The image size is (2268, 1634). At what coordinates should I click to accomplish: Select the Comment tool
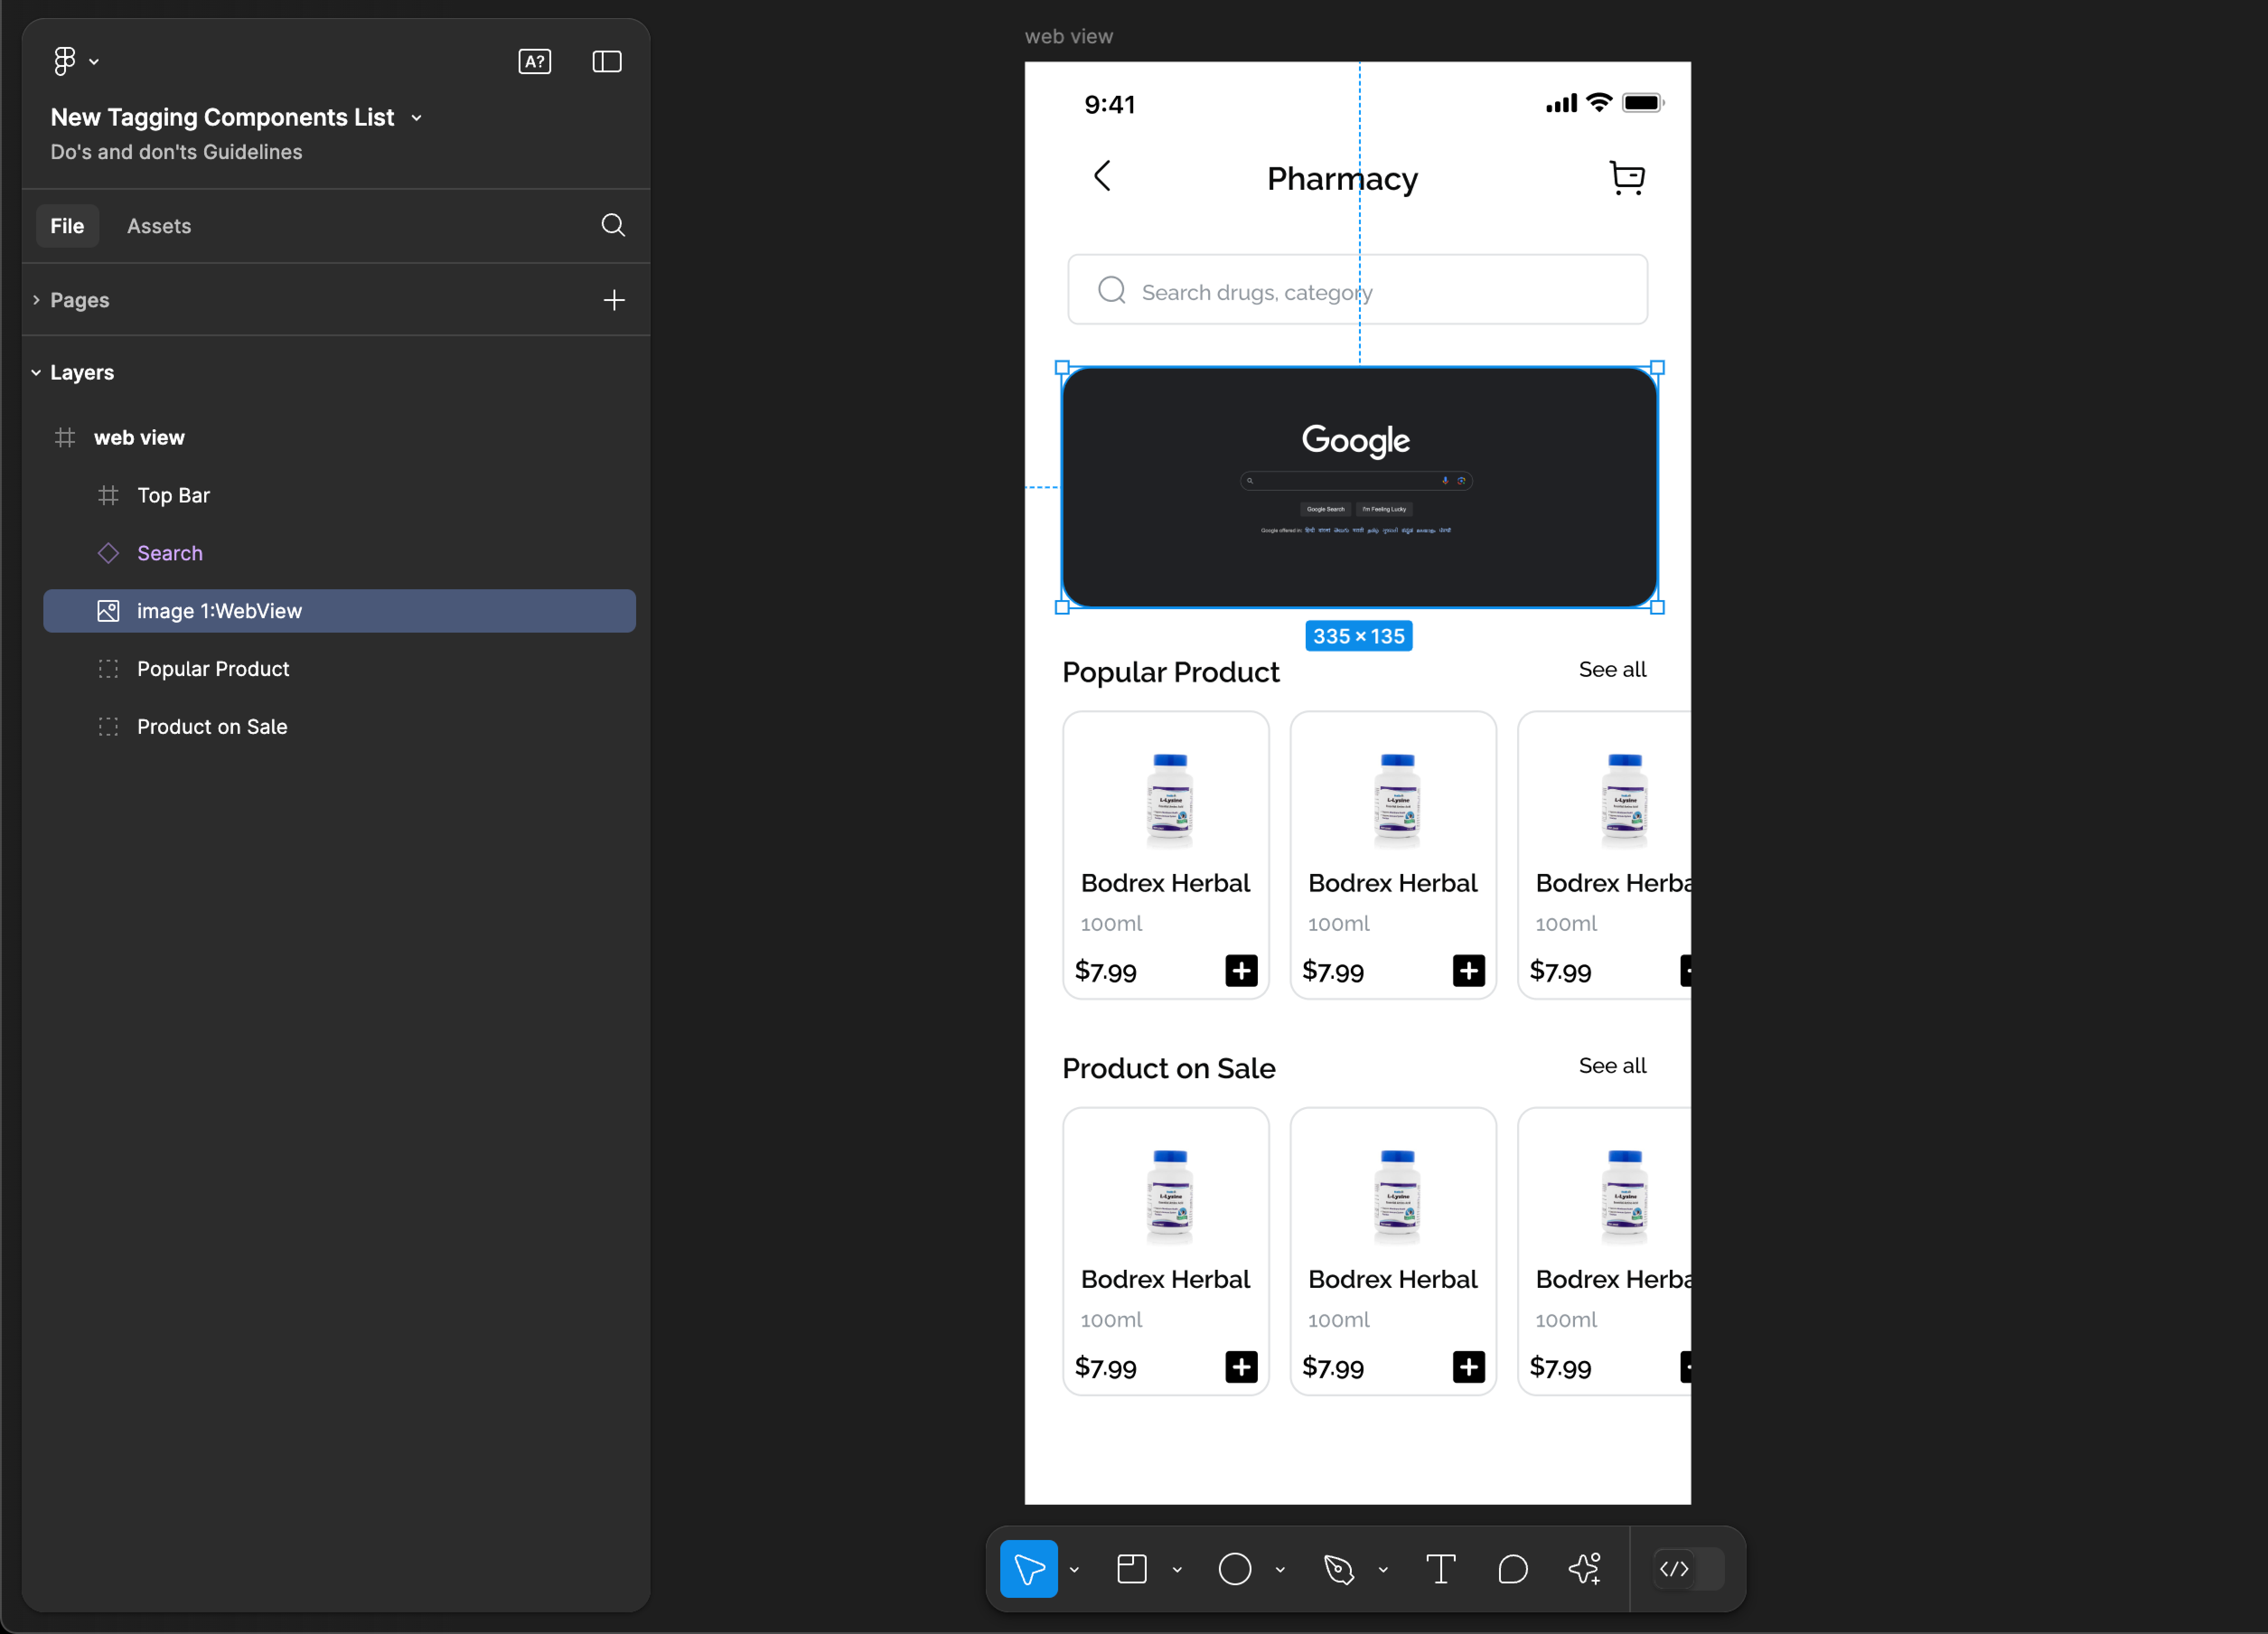coord(1513,1569)
